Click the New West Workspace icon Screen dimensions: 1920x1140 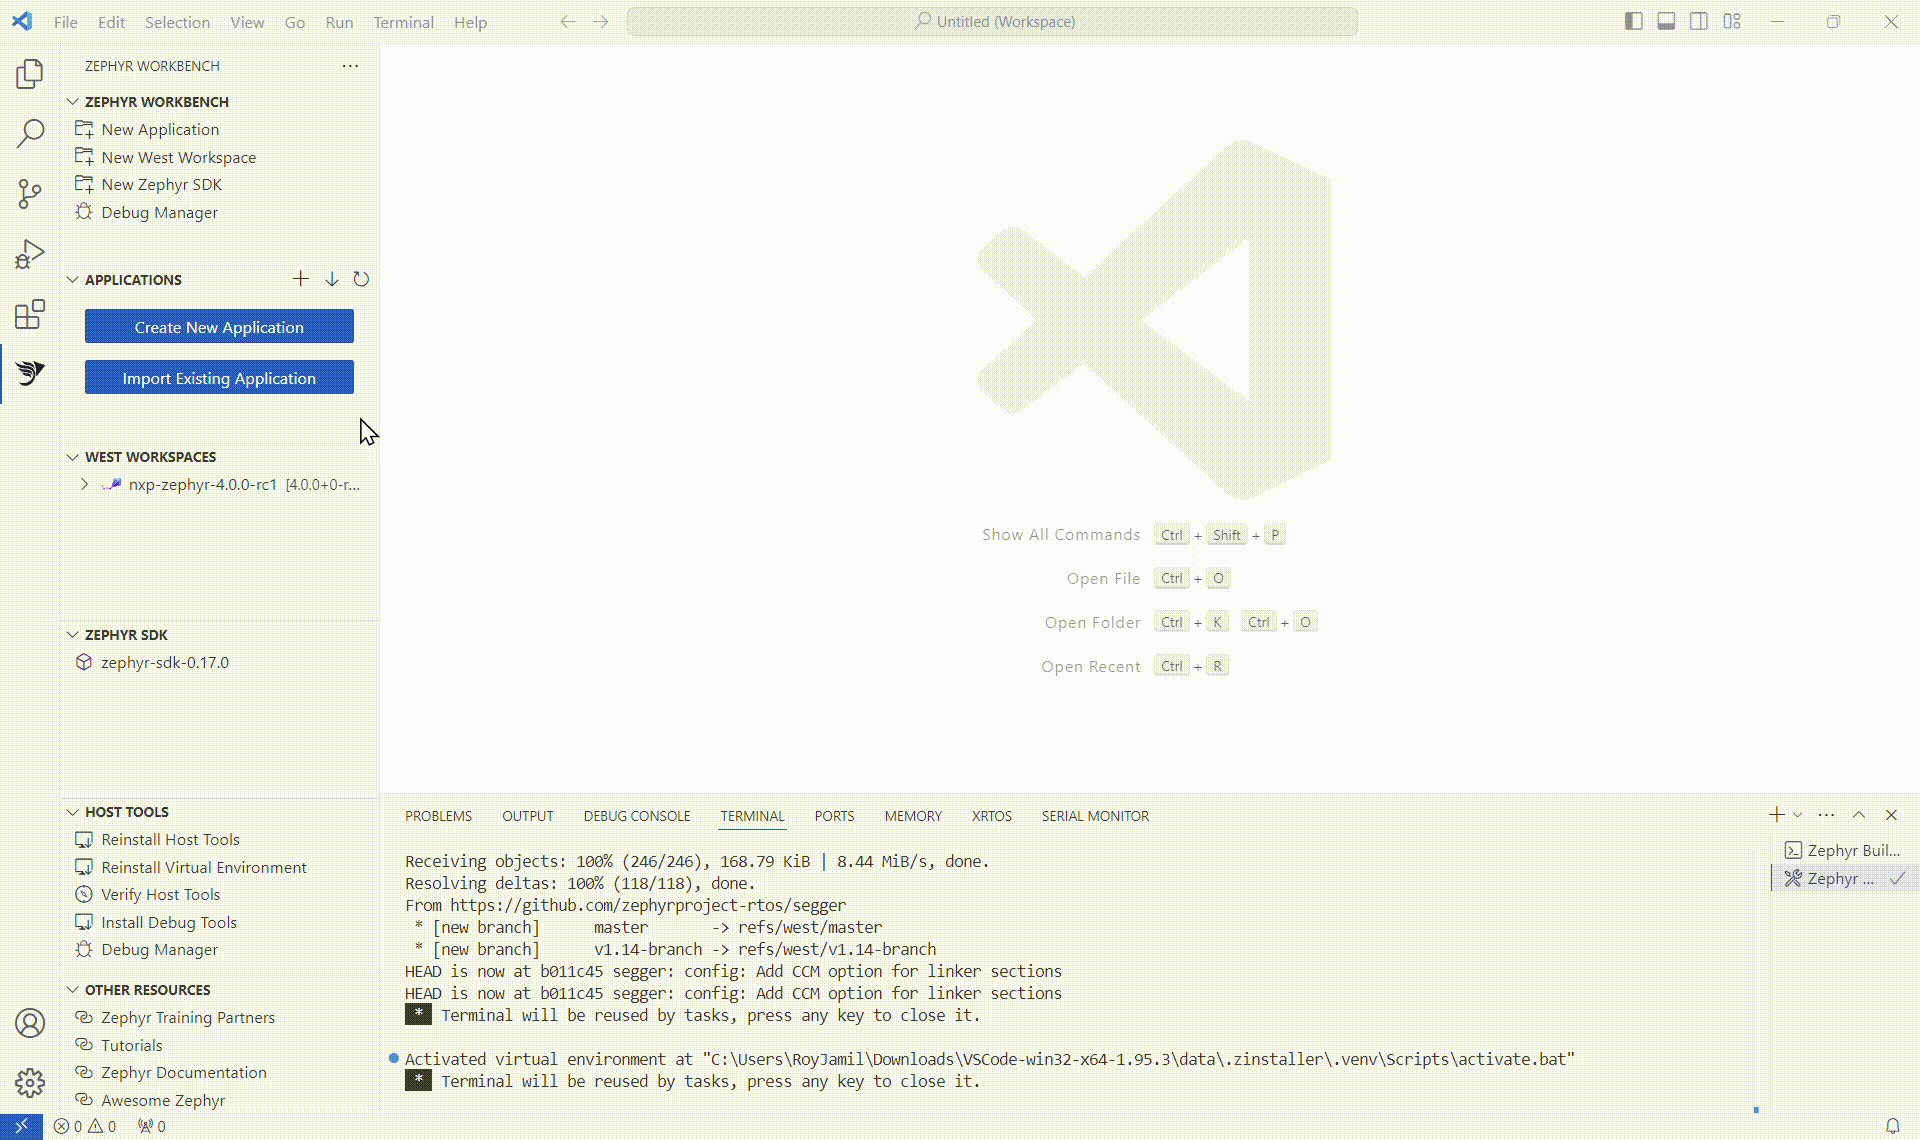tap(84, 156)
